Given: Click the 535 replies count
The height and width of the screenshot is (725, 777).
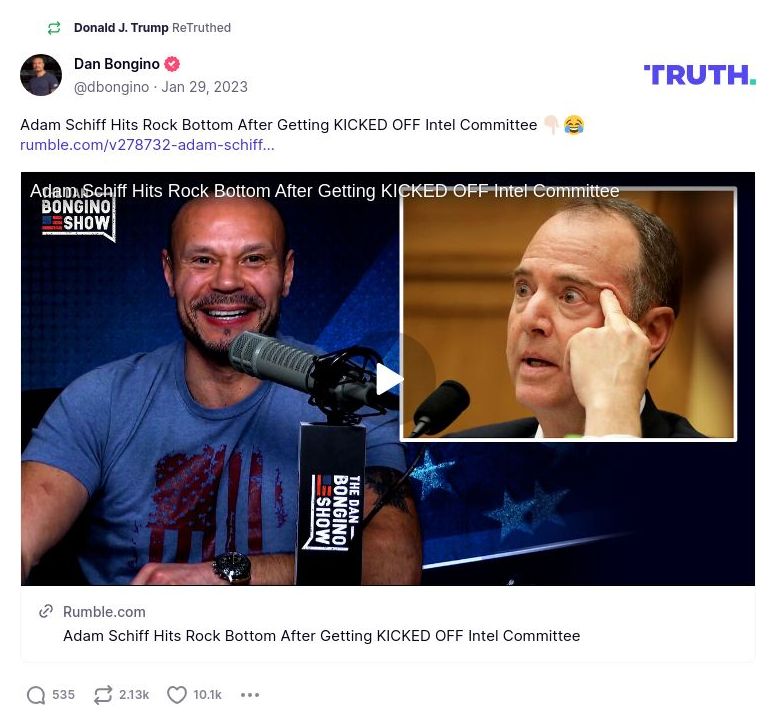Looking at the screenshot, I should pyautogui.click(x=63, y=695).
